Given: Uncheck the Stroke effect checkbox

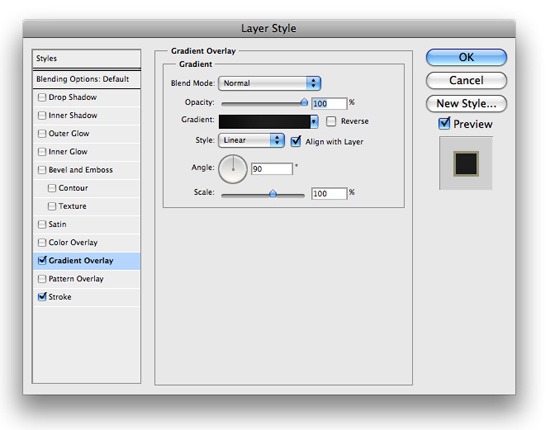Looking at the screenshot, I should click(42, 297).
